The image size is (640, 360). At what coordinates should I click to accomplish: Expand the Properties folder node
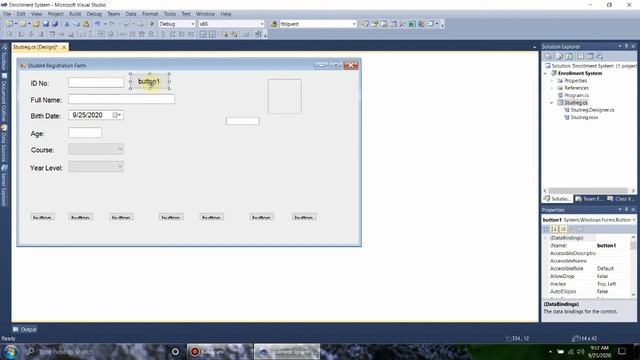552,81
